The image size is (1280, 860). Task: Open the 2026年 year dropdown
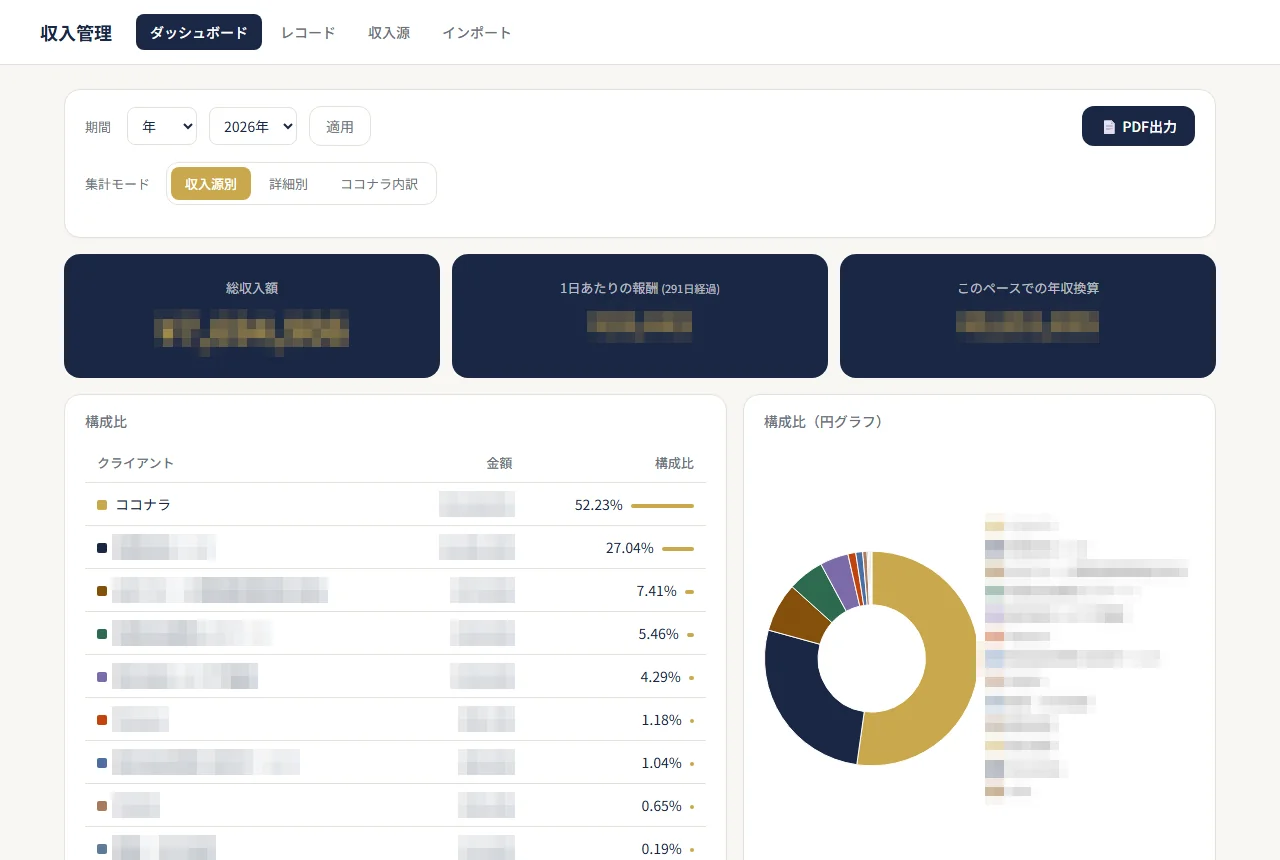tap(253, 126)
